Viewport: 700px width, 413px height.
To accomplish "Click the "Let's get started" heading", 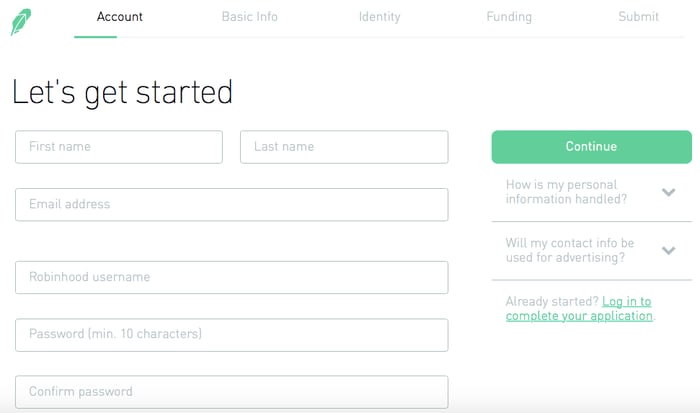I will click(x=122, y=92).
